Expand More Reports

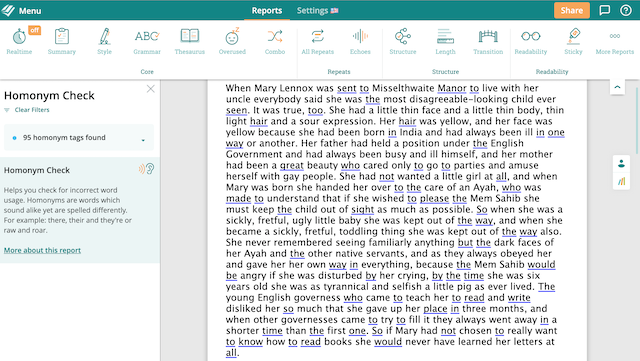tap(615, 41)
